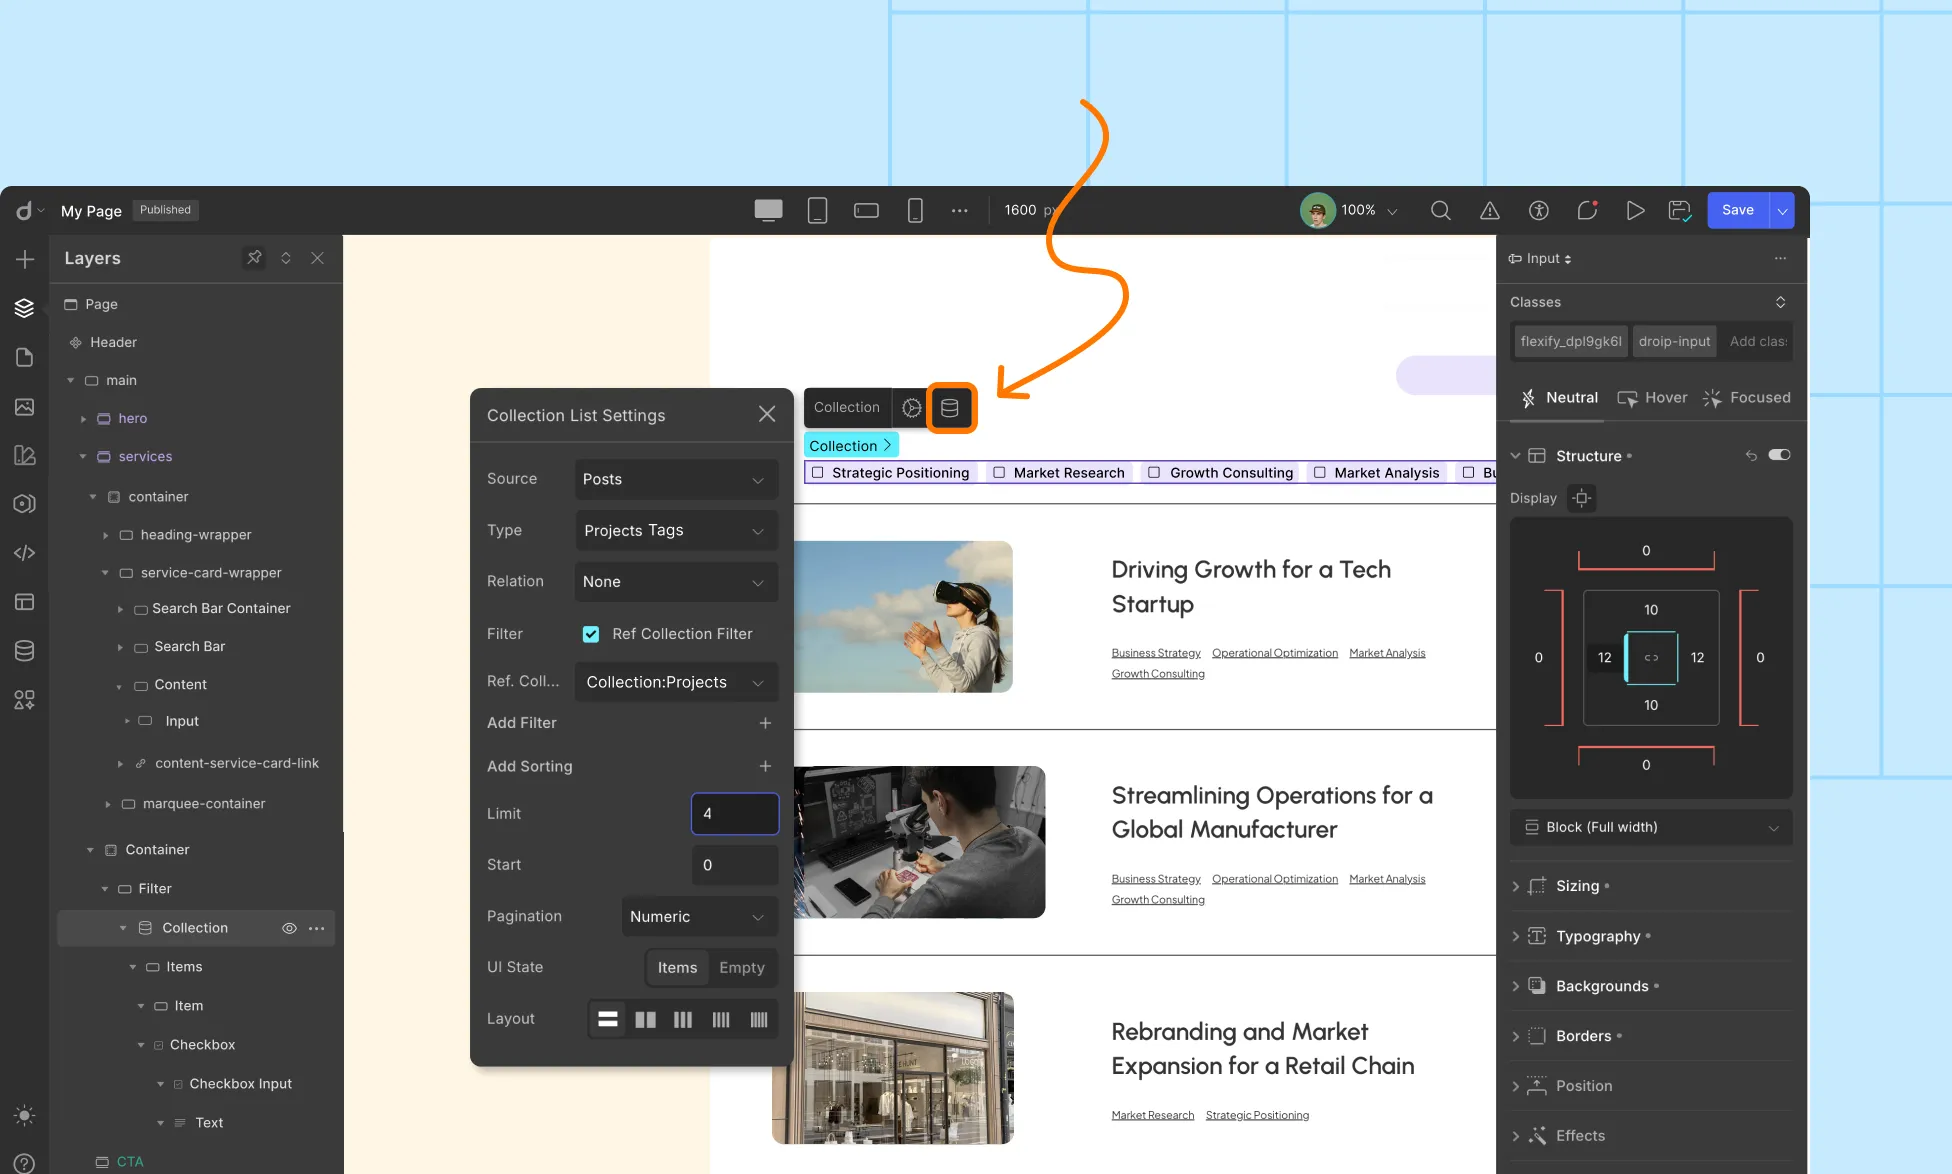Select the marquee-container layer
Image resolution: width=1952 pixels, height=1174 pixels.
[x=204, y=804]
